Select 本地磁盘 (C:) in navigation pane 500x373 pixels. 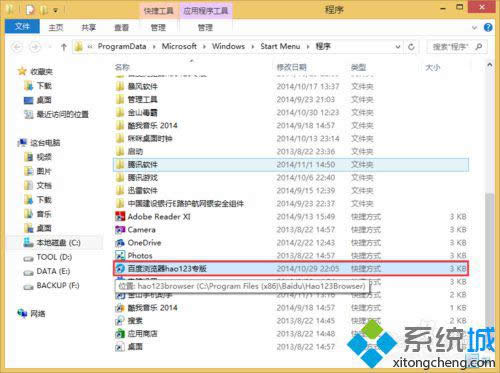pos(58,243)
